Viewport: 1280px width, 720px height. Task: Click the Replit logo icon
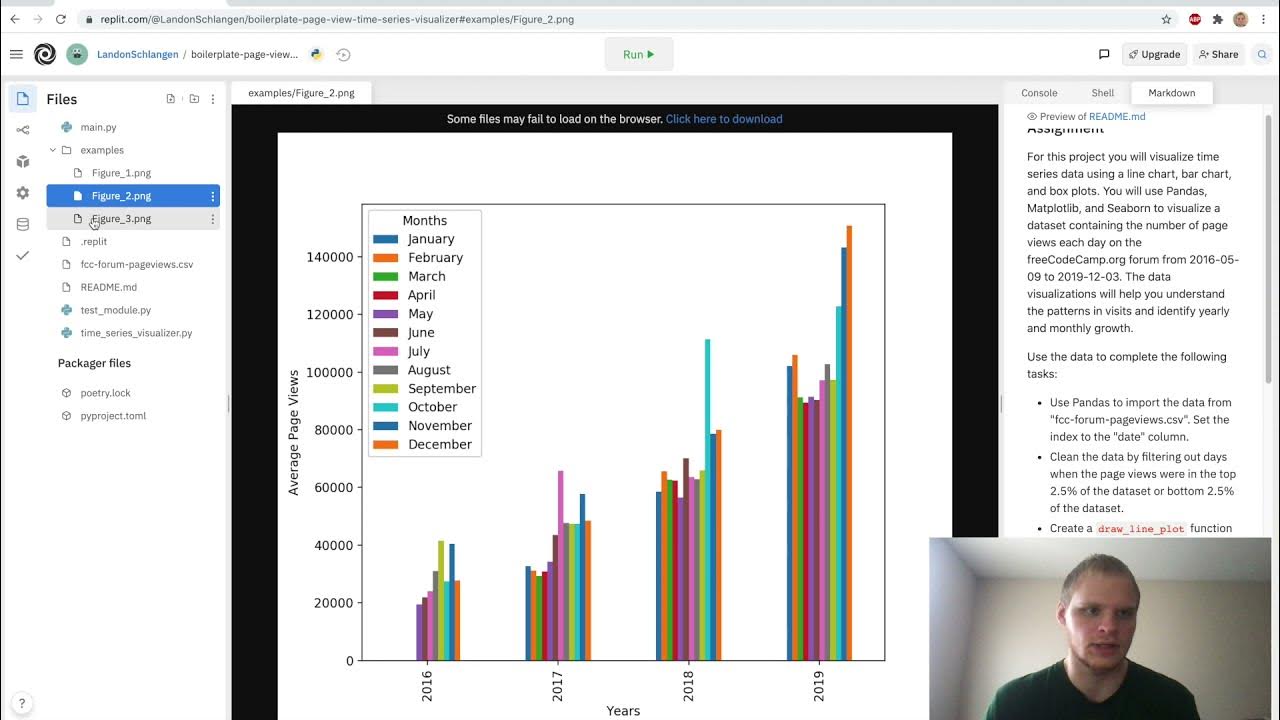pyautogui.click(x=45, y=54)
